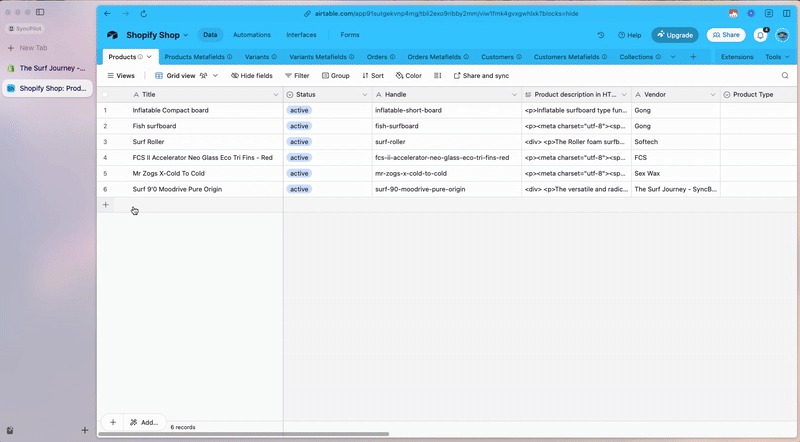Click the Orders tab info icon
800x442 pixels.
pyautogui.click(x=392, y=57)
